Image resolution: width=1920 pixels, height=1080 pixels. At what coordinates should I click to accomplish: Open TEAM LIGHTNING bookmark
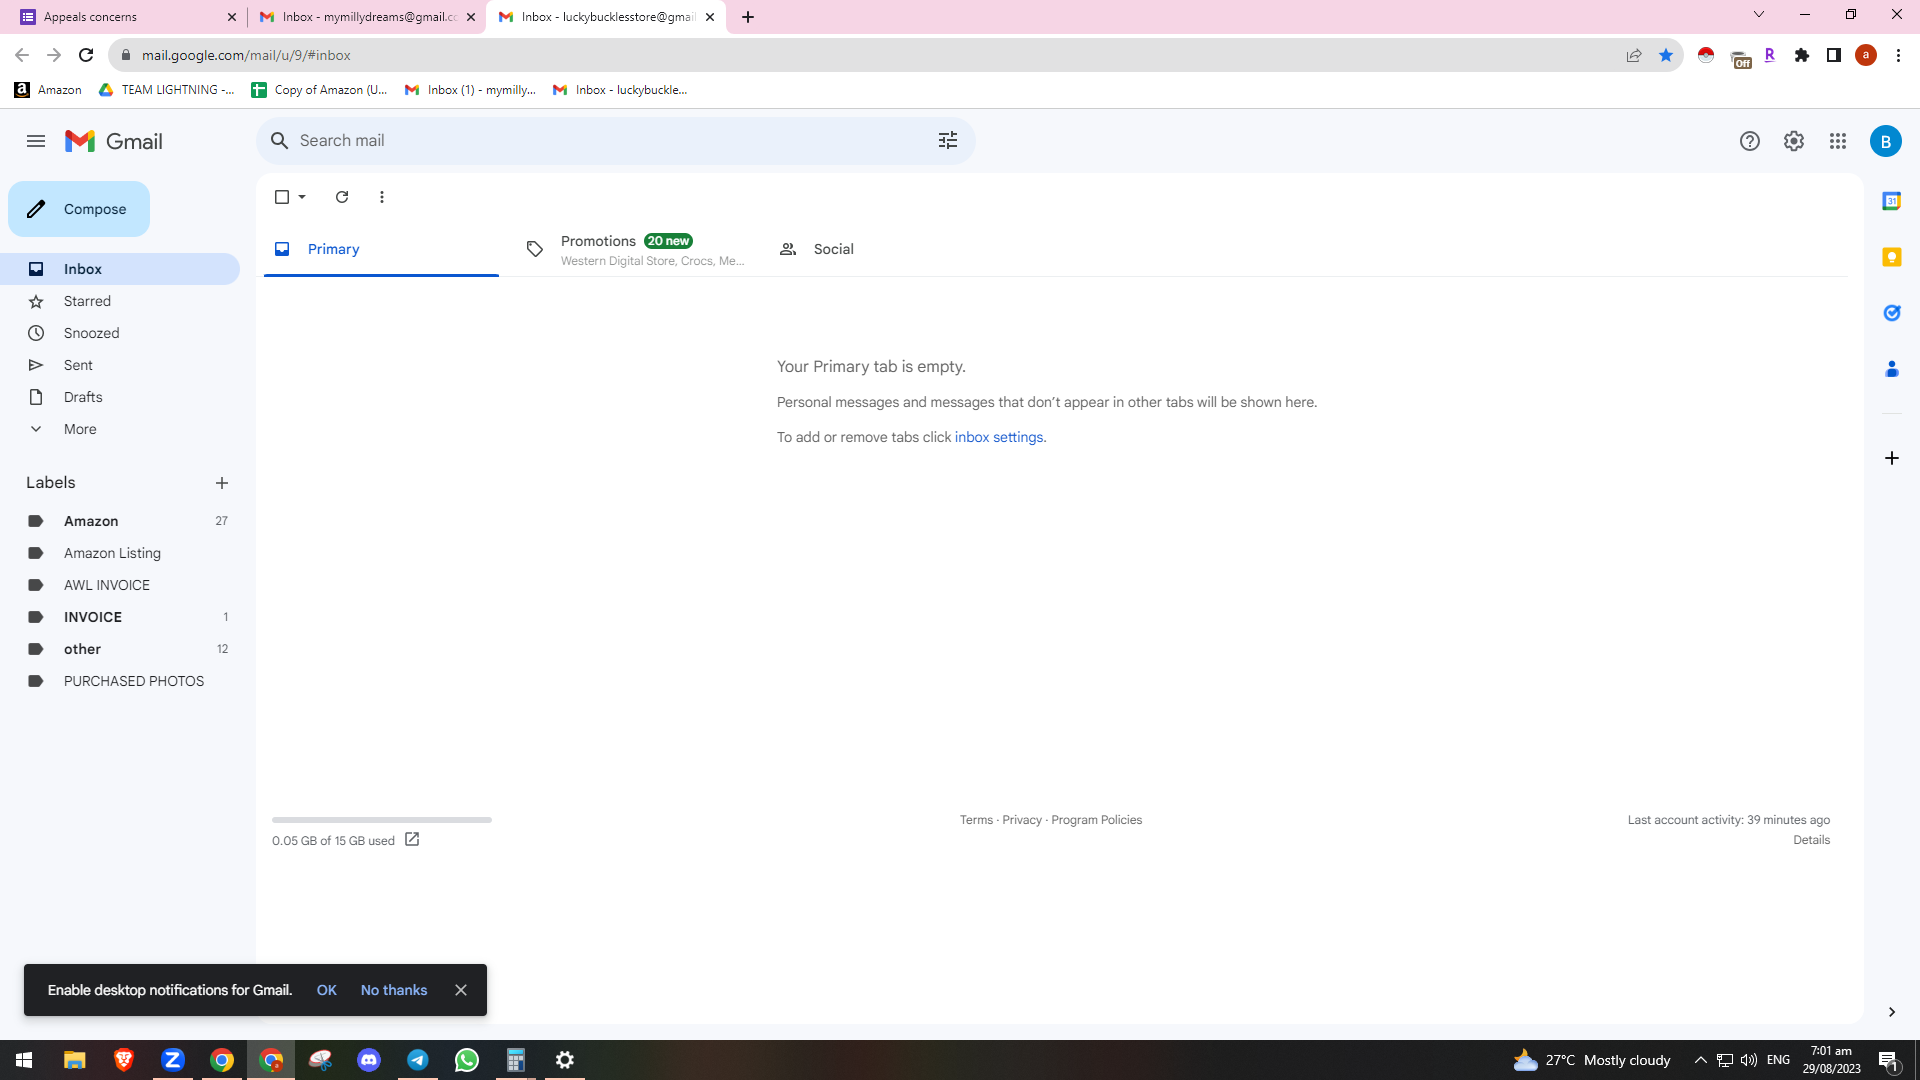click(167, 90)
